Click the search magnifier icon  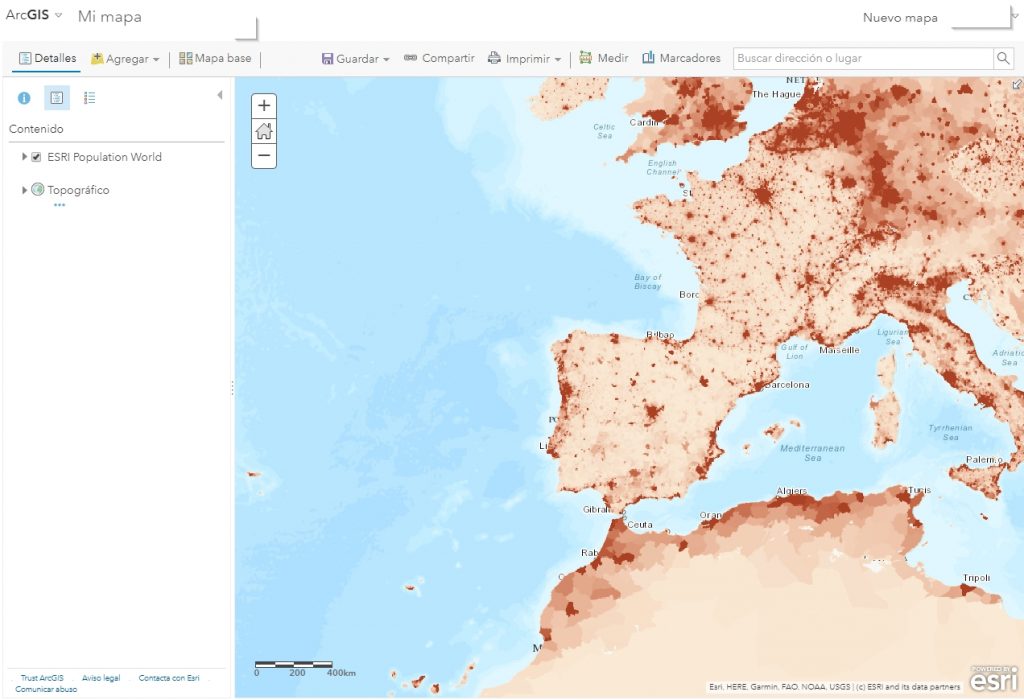click(1003, 58)
